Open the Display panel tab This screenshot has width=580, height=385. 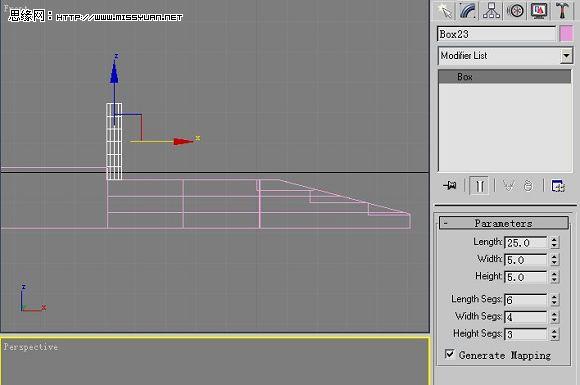tap(539, 10)
